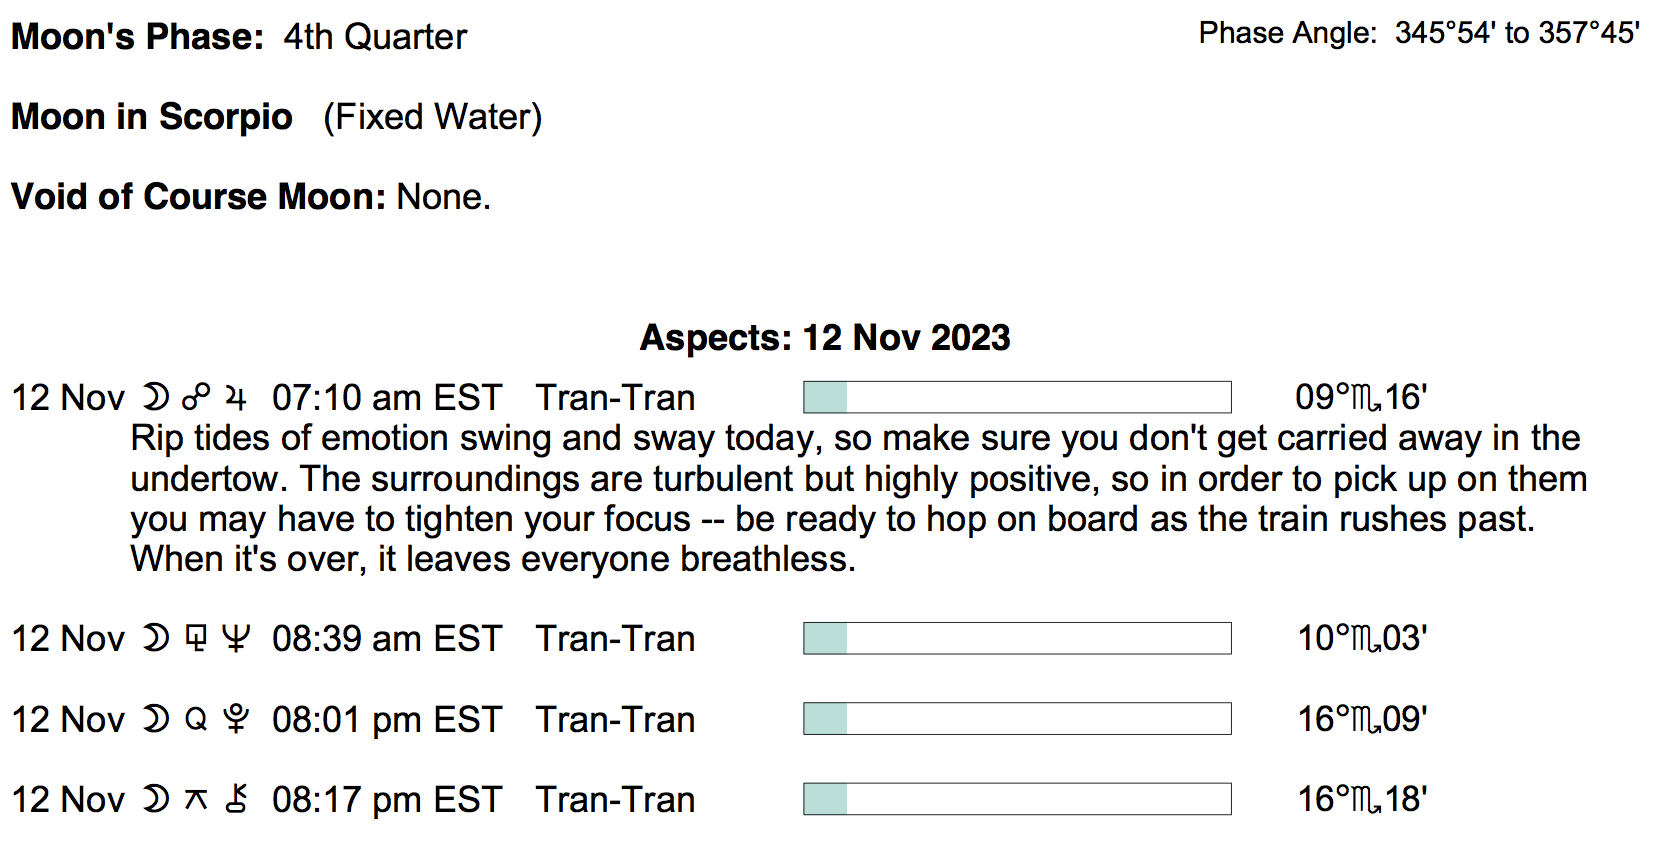Click the strength bar for the 08:17 pm aspect
Screen dimensions: 1668x844
[1017, 799]
